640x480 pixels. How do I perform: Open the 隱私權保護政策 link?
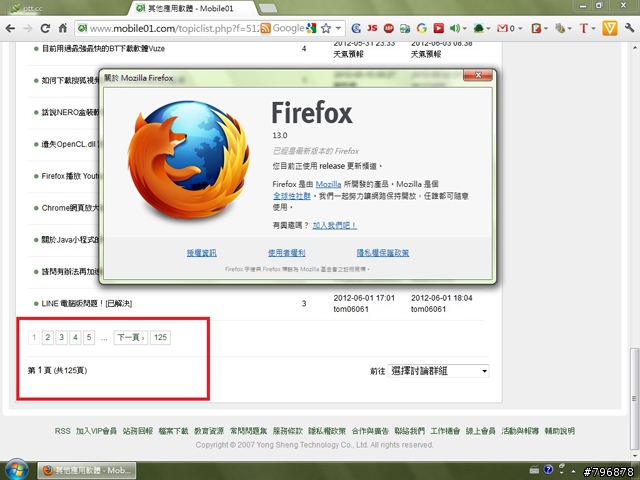(x=383, y=253)
